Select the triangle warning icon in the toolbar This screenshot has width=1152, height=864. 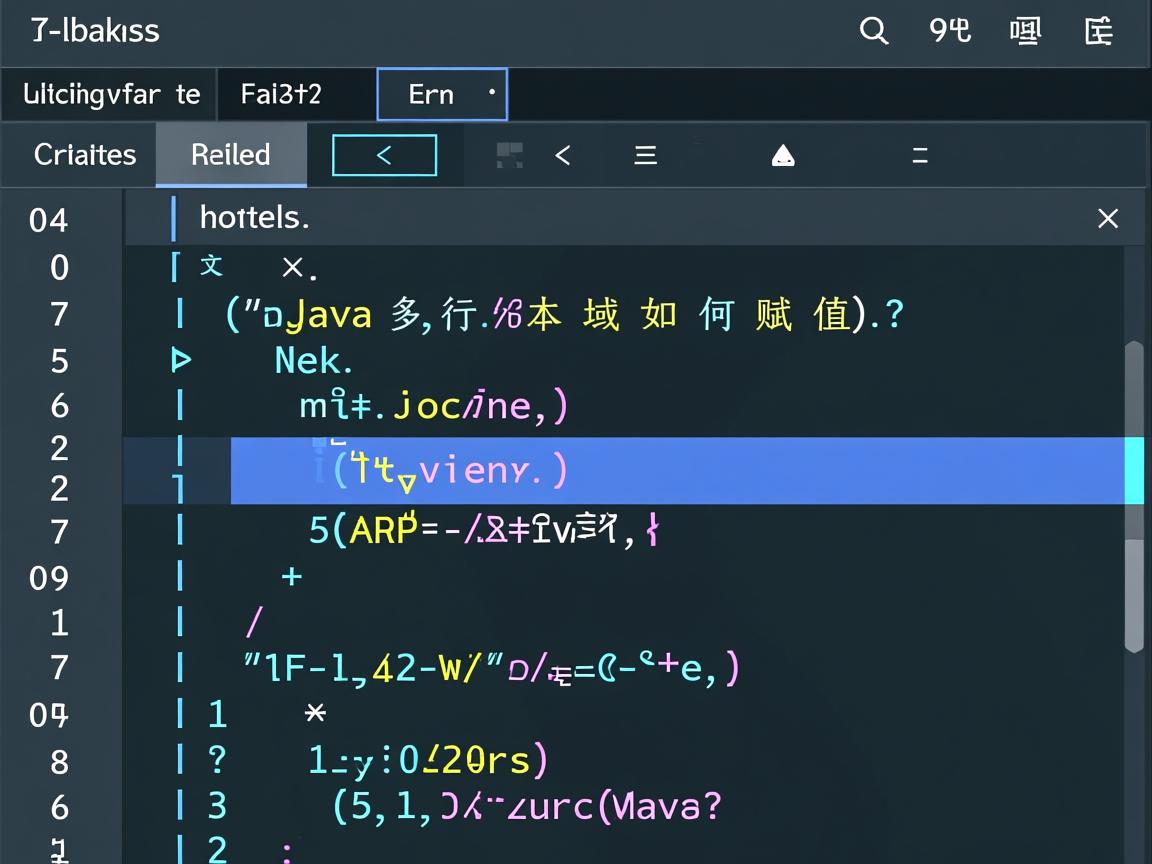click(x=783, y=155)
